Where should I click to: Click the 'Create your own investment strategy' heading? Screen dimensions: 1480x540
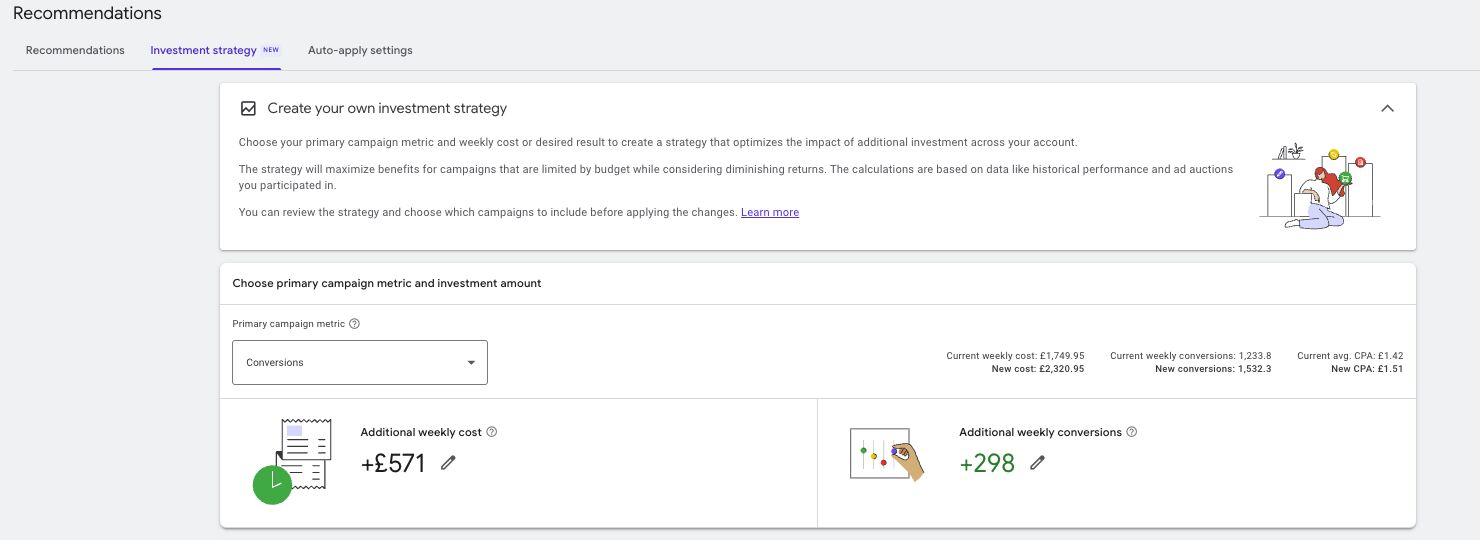point(387,108)
